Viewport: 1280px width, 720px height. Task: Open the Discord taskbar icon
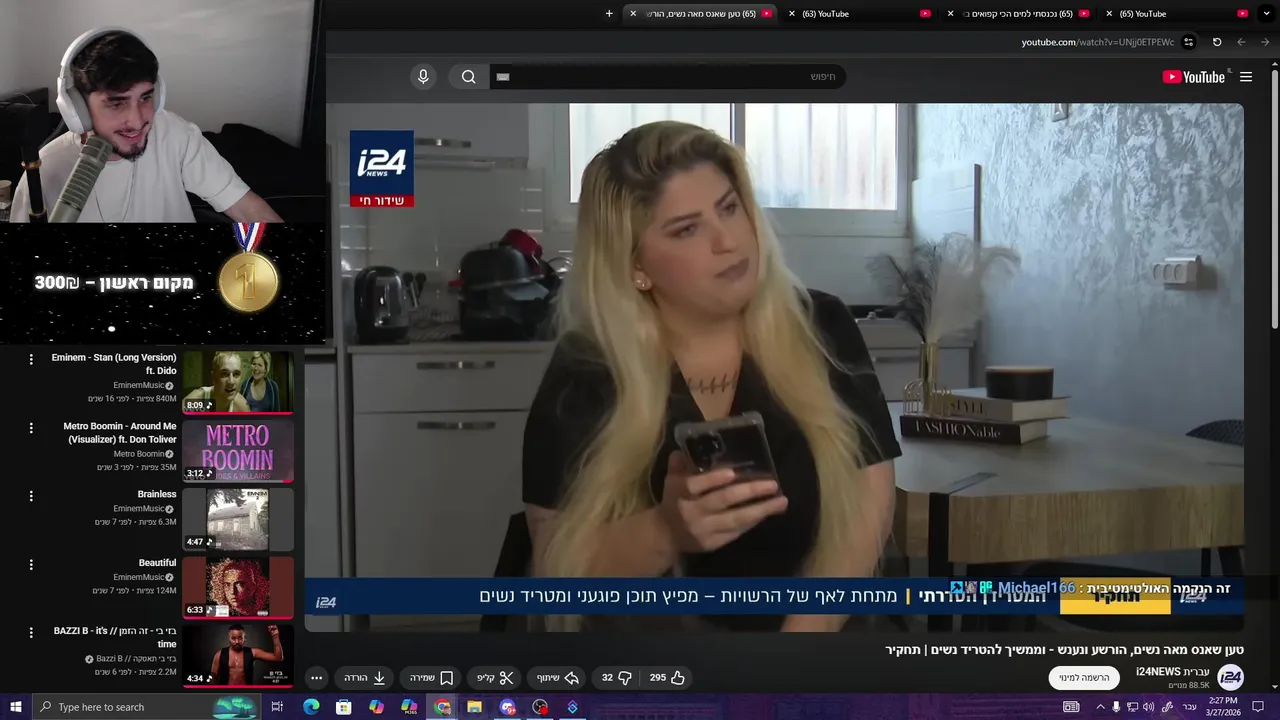tap(508, 707)
